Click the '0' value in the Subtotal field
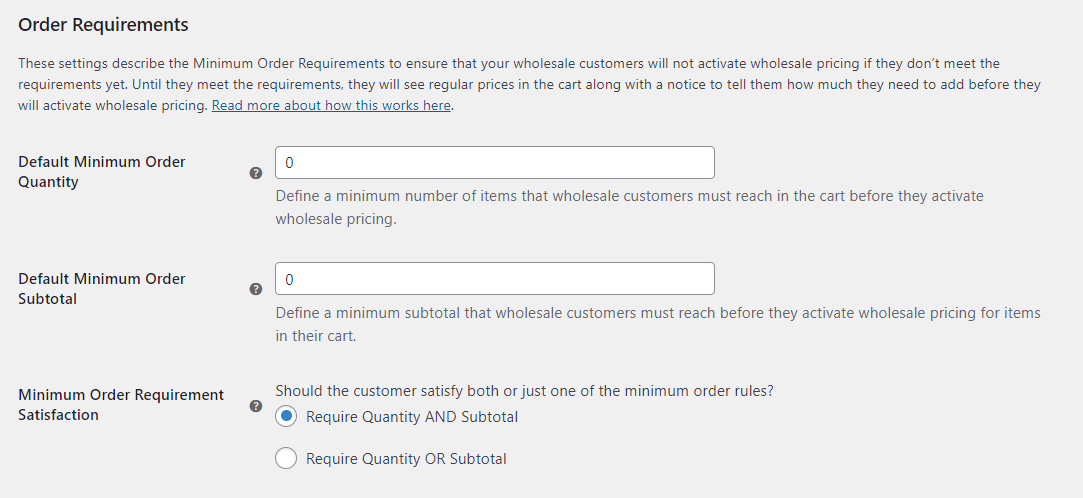Image resolution: width=1083 pixels, height=498 pixels. (290, 279)
